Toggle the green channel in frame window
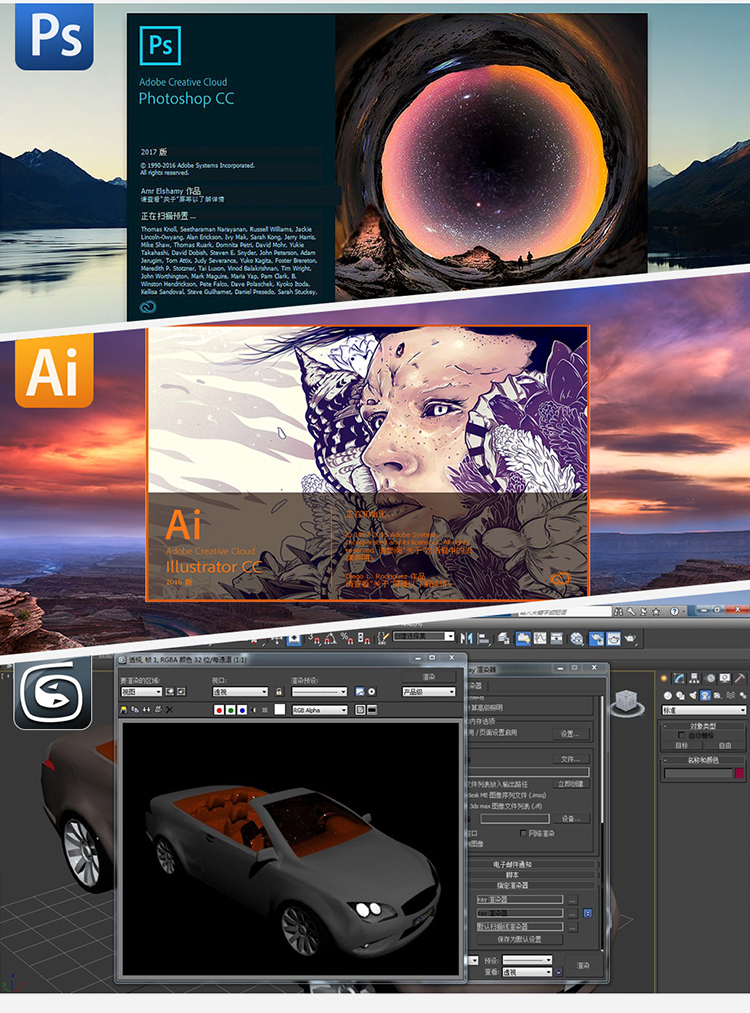The image size is (750, 1013). 231,710
